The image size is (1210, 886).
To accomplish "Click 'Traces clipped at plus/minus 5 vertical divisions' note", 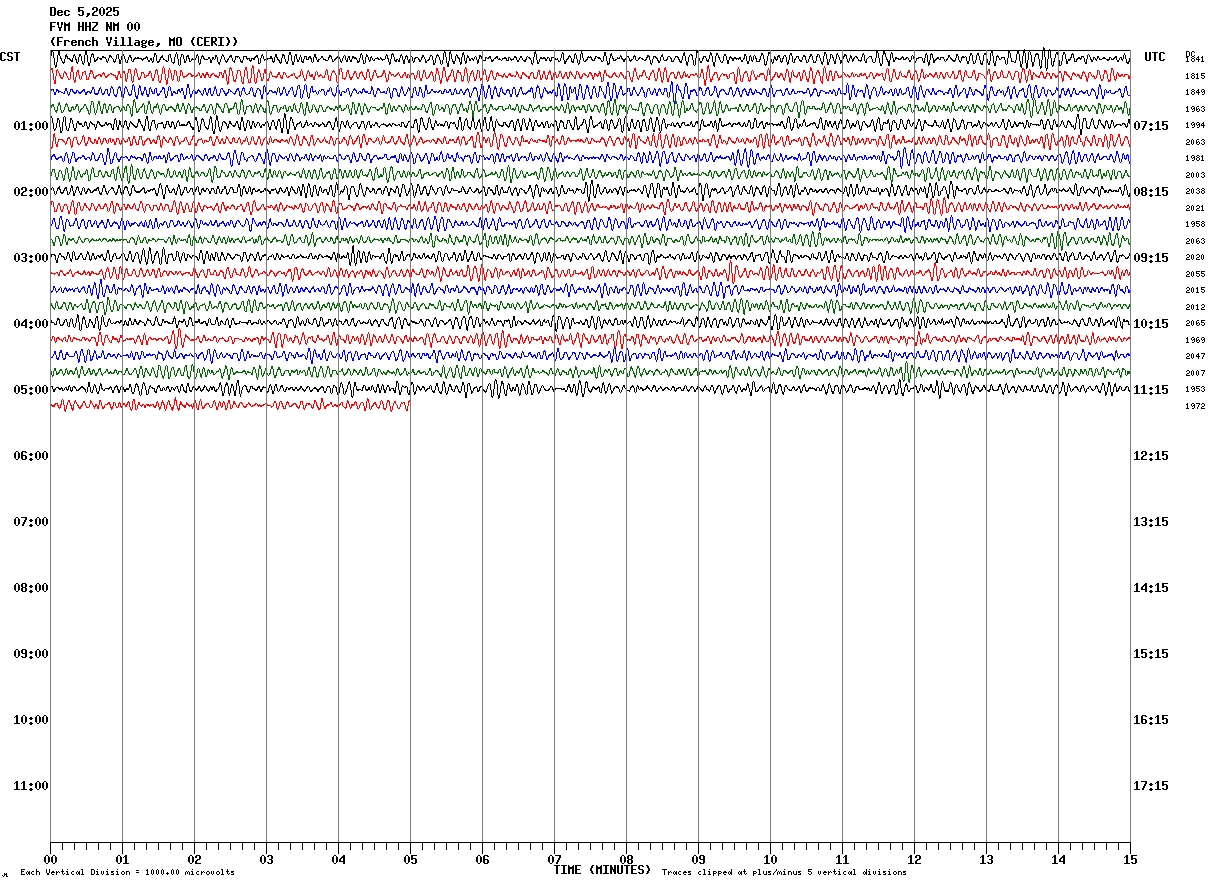I will click(x=784, y=873).
